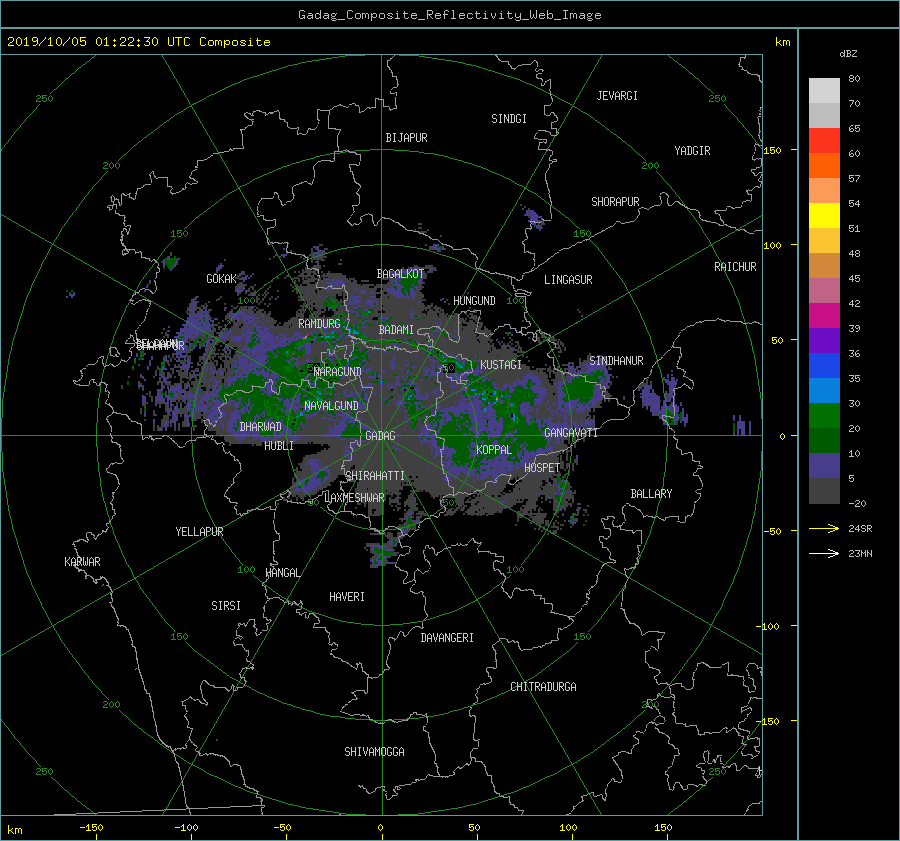Click the GADAG radar center label
This screenshot has height=841, width=900.
pyautogui.click(x=381, y=436)
